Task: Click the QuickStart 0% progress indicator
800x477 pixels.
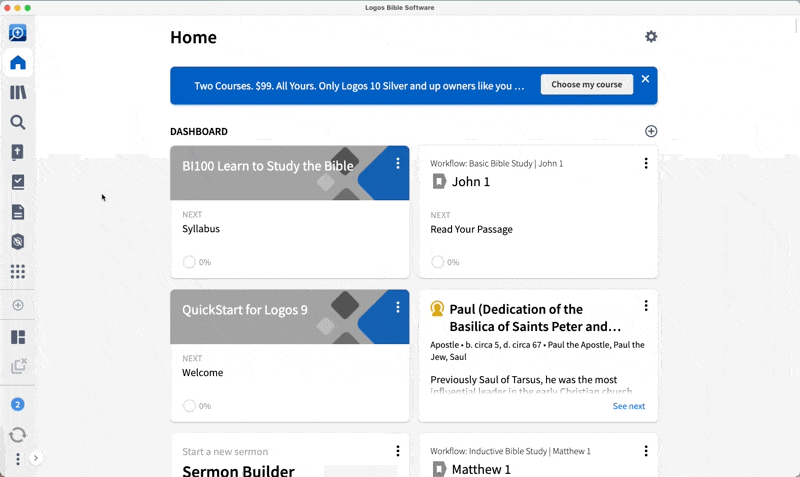Action: click(197, 406)
